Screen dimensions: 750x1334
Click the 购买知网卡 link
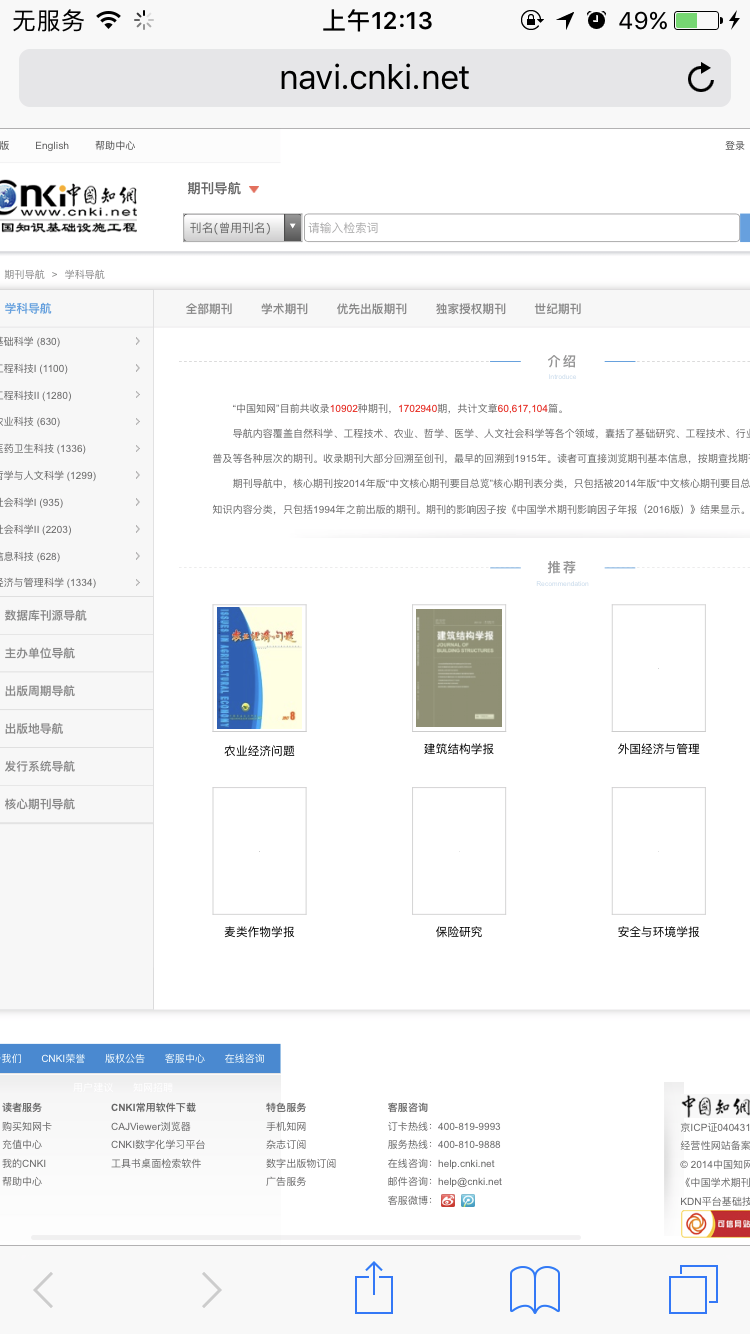(x=27, y=1126)
